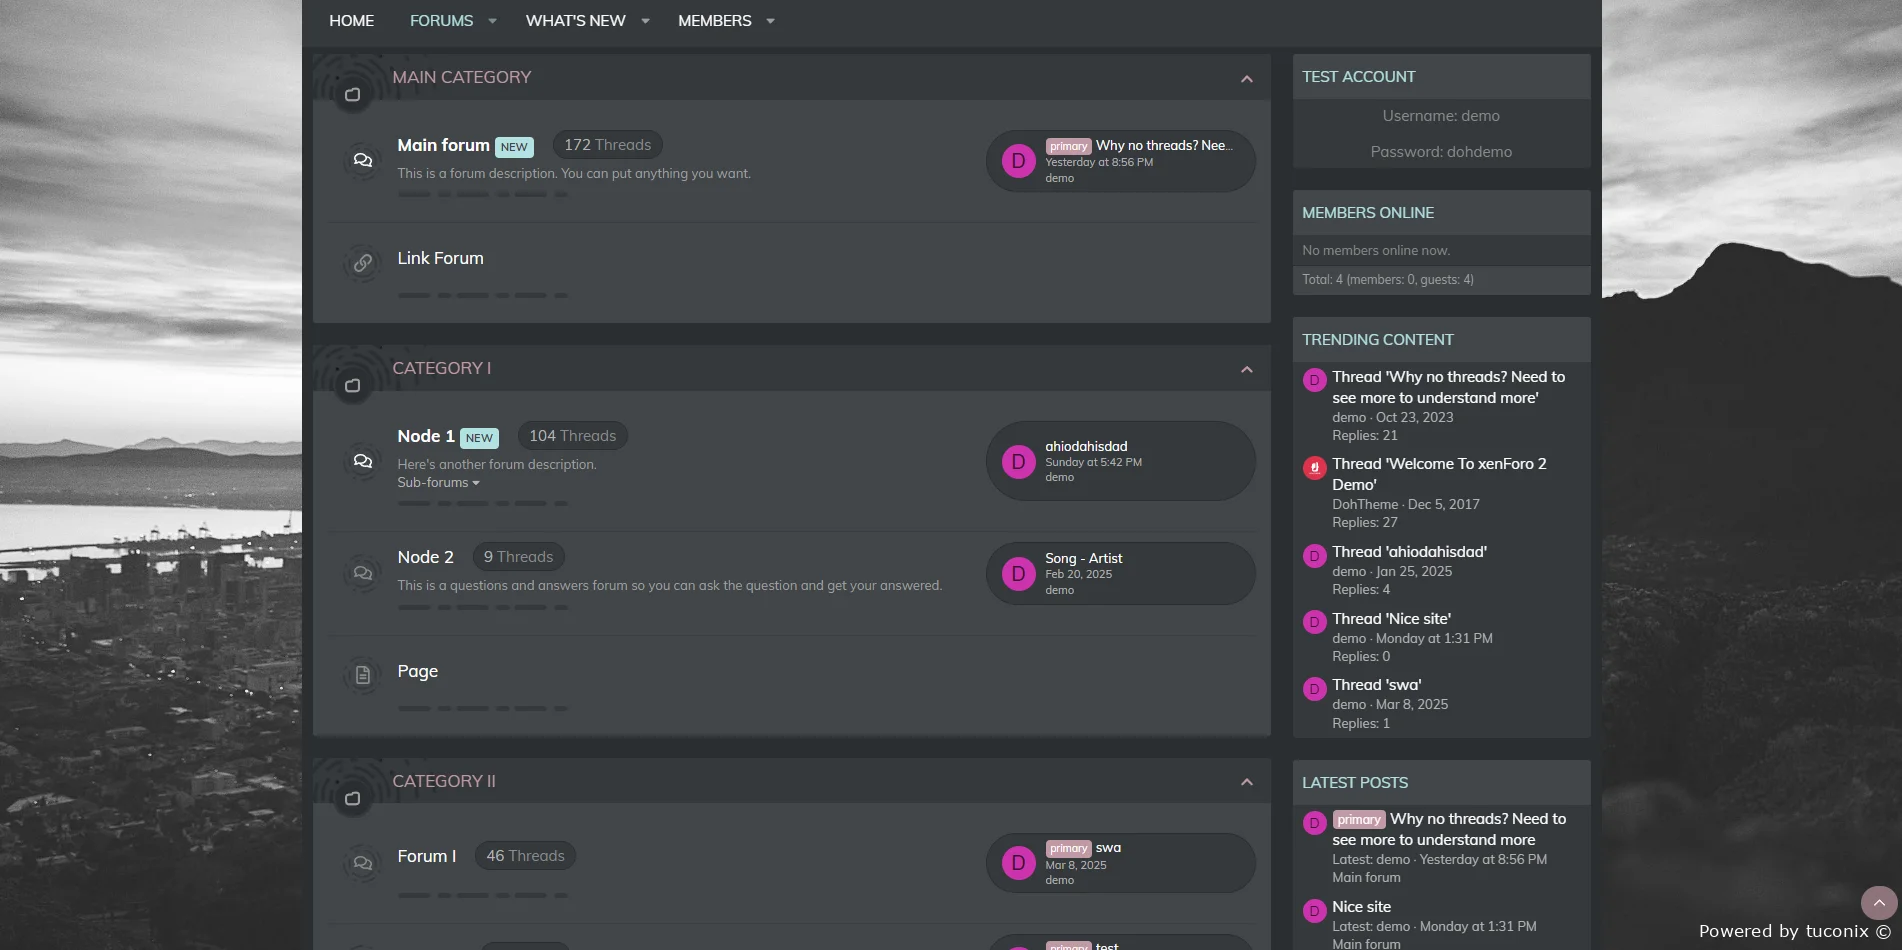The height and width of the screenshot is (950, 1902).
Task: Click avatar next to trending 'Why no threads' thread
Action: point(1314,380)
